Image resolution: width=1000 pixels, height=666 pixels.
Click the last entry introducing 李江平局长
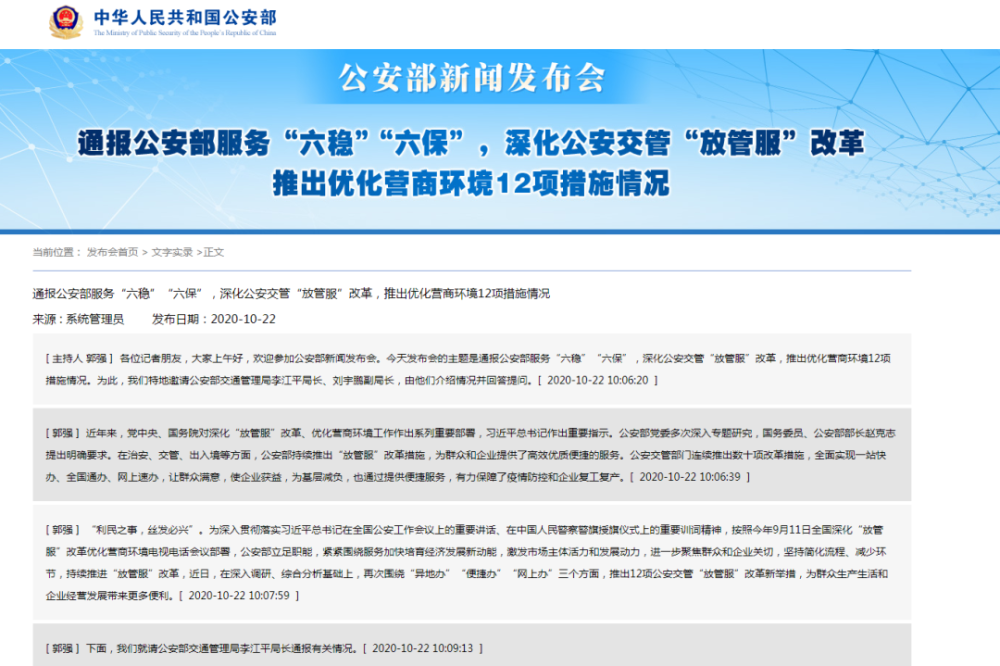[472, 646]
